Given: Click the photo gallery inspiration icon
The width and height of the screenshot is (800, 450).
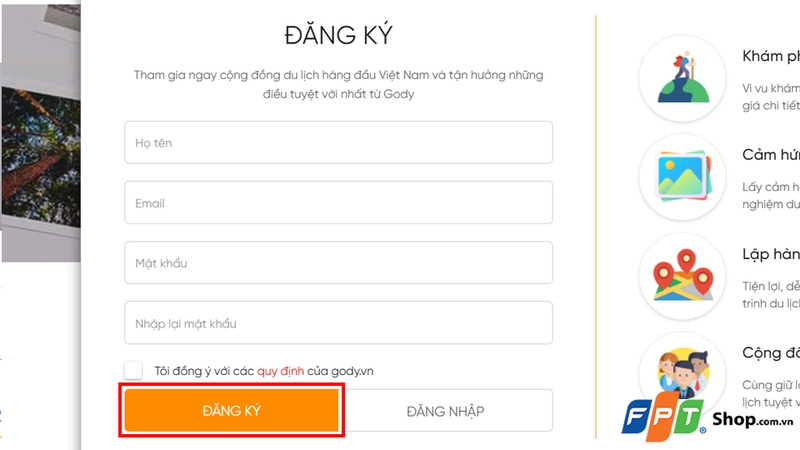Looking at the screenshot, I should (x=683, y=176).
